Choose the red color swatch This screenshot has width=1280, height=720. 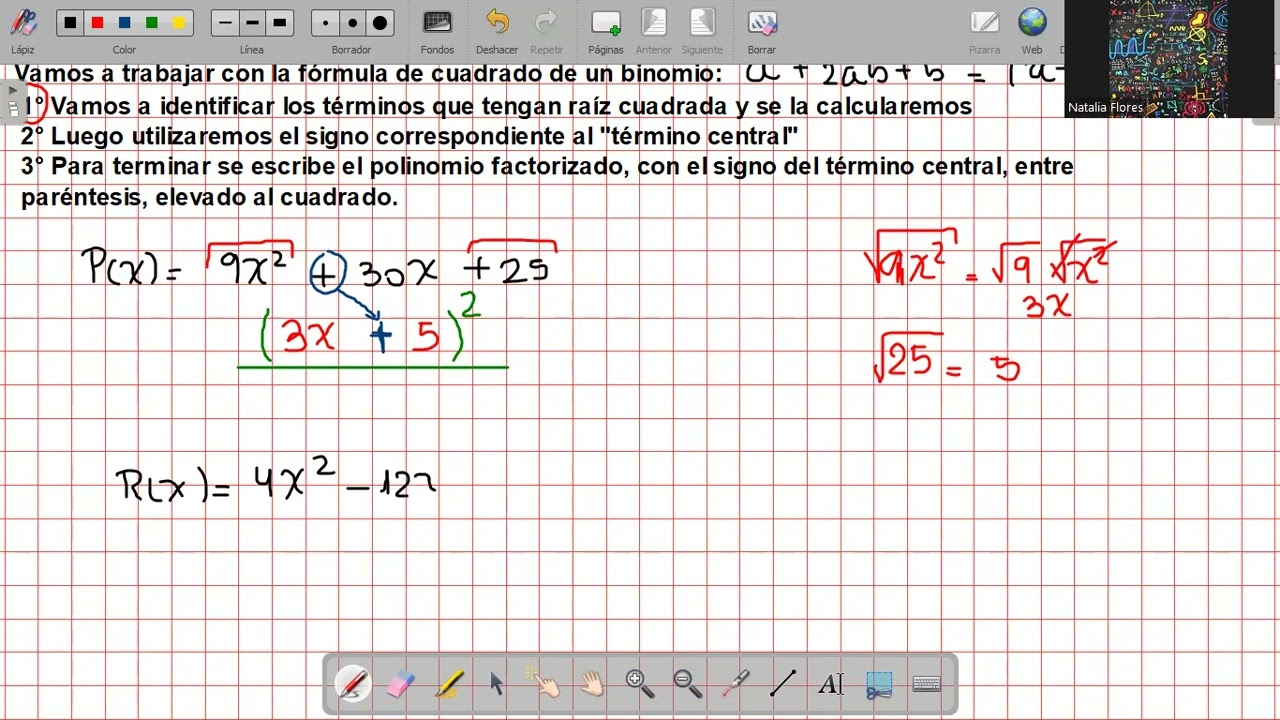(97, 22)
